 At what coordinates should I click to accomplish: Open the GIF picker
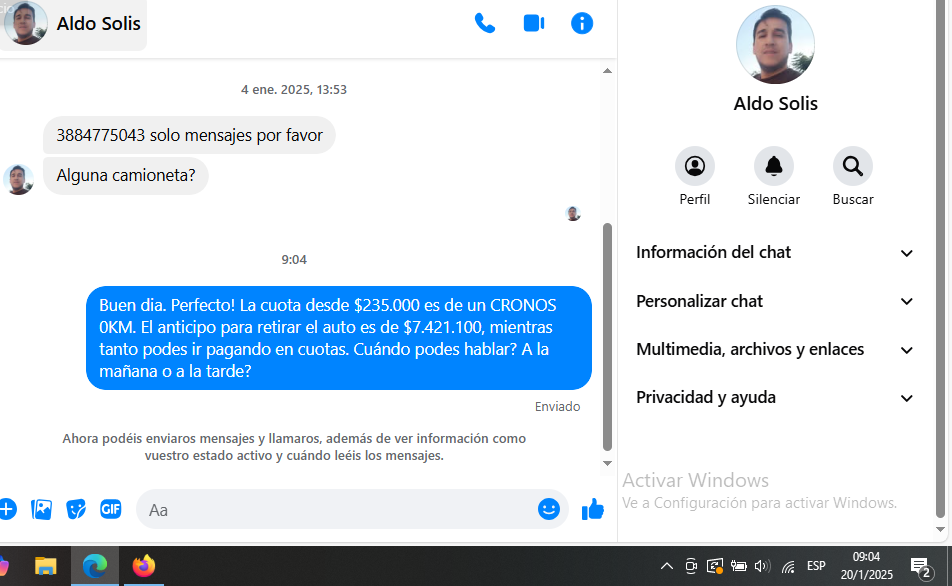point(110,509)
